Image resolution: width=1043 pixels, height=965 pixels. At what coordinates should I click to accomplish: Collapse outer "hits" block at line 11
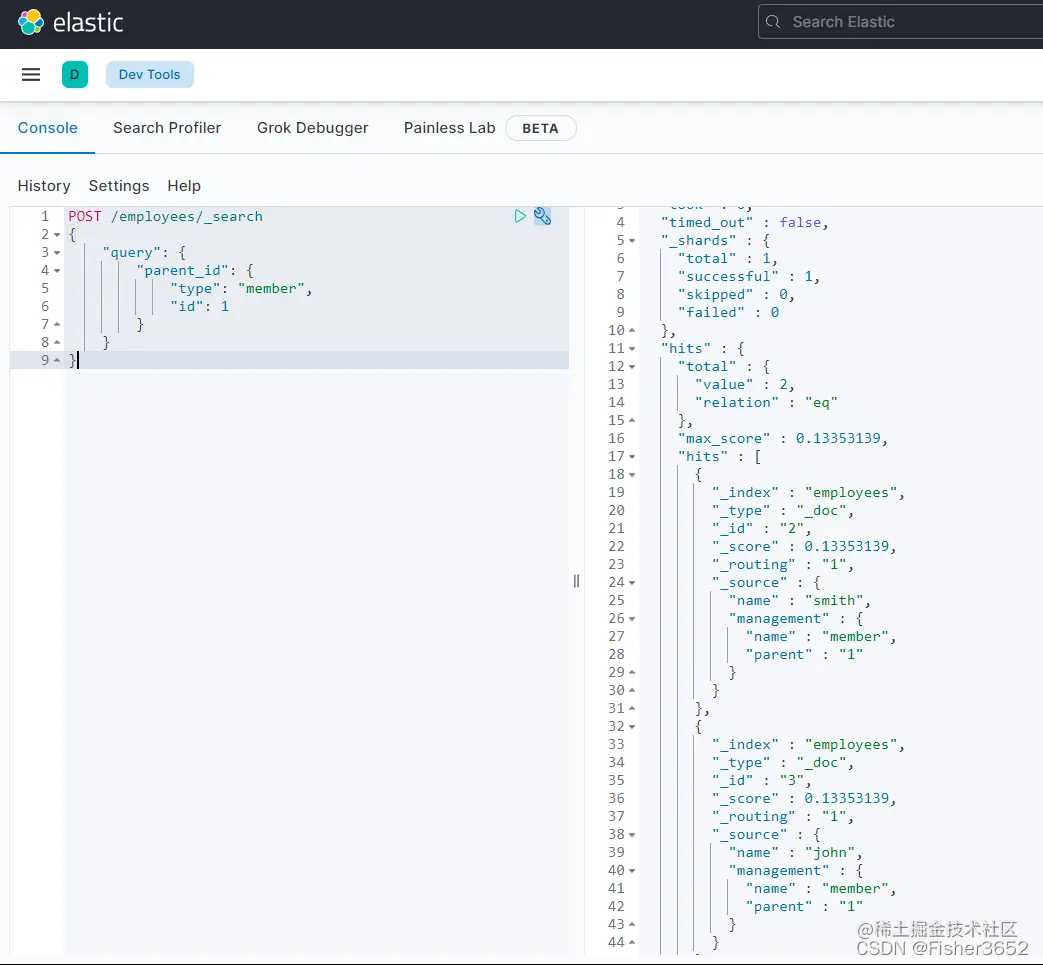632,348
